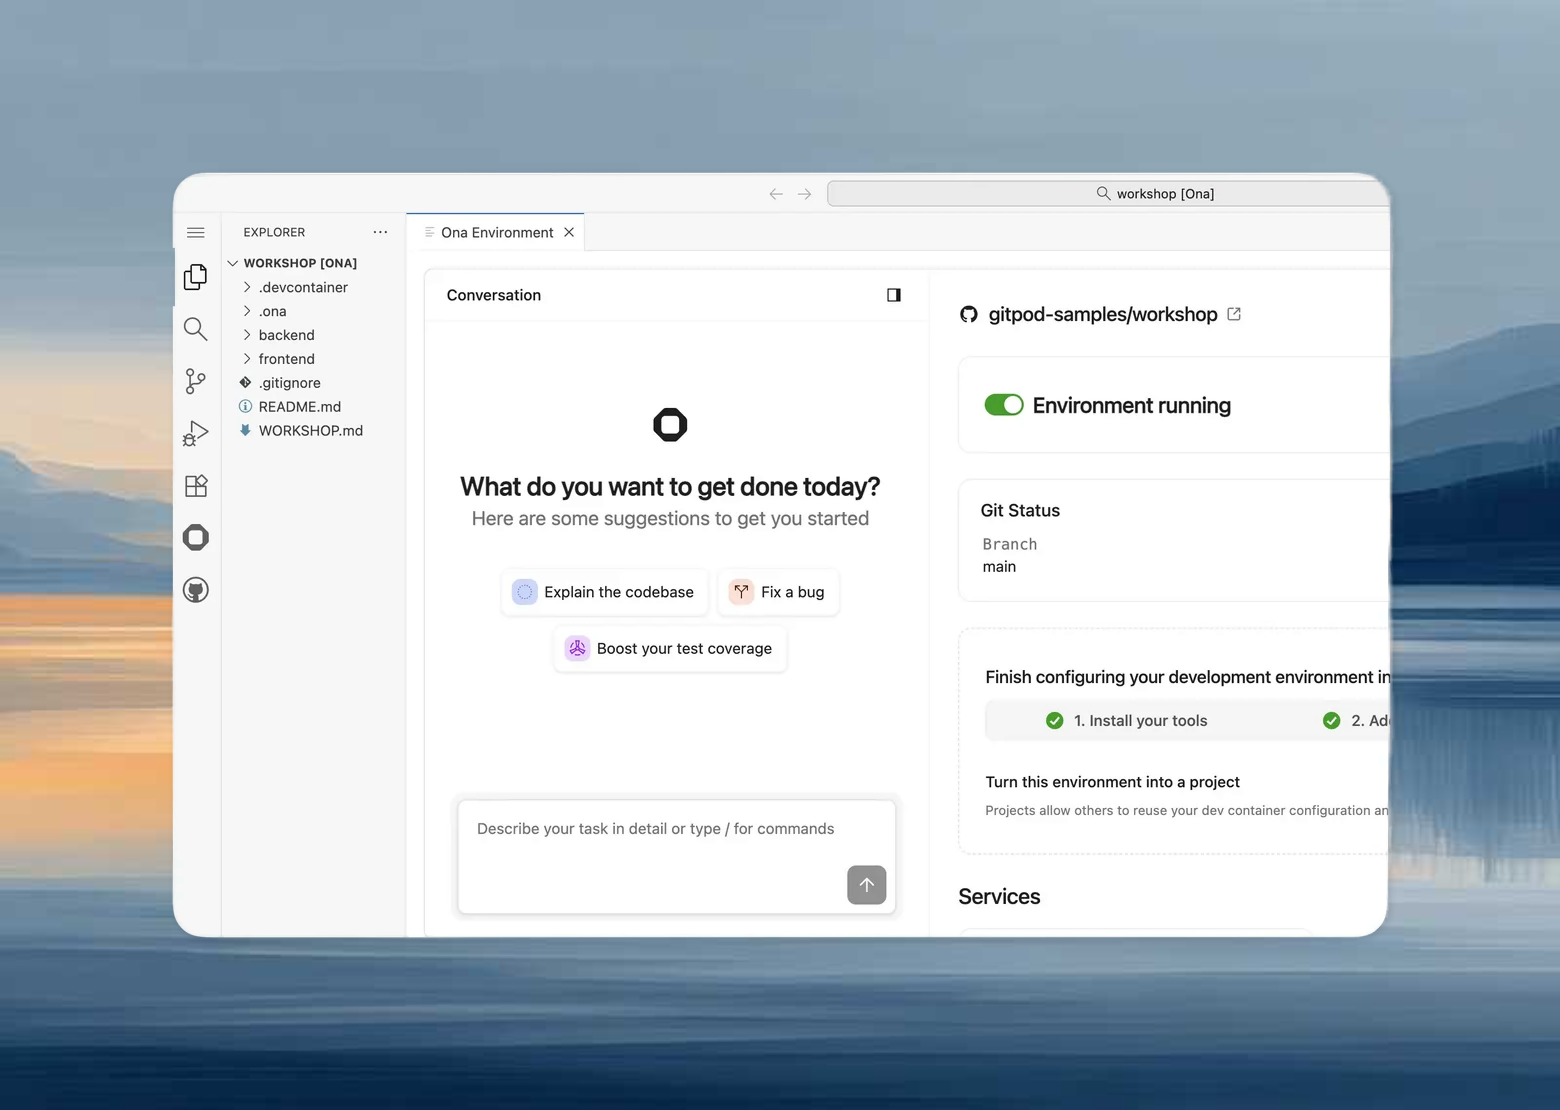The height and width of the screenshot is (1110, 1560).
Task: Check step 2 completion indicator
Action: pyautogui.click(x=1331, y=720)
